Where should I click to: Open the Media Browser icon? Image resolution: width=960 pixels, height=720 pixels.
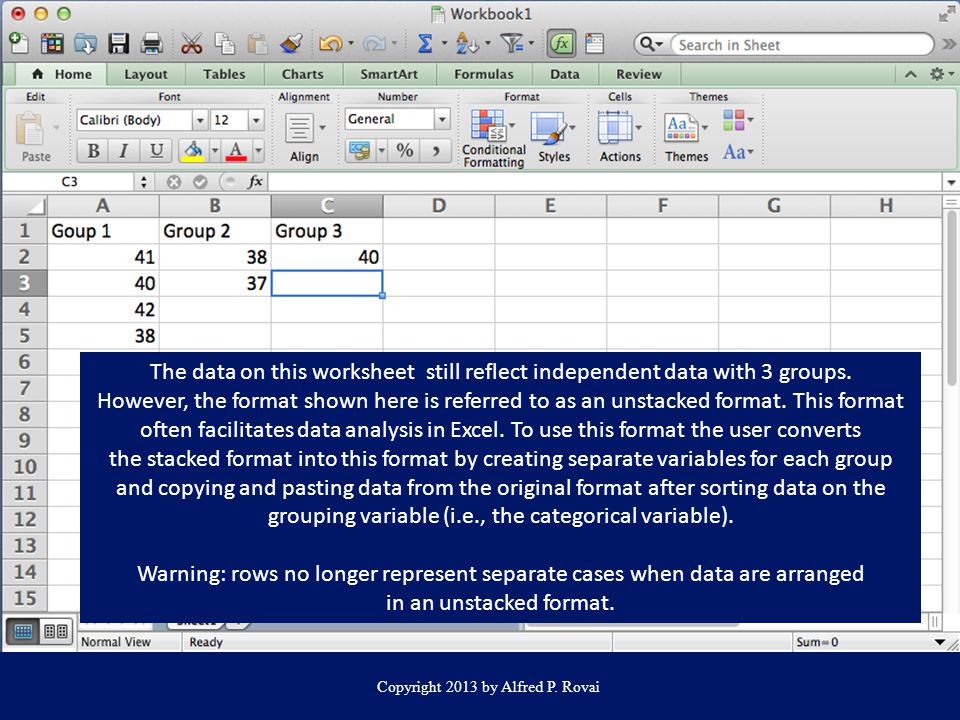(x=594, y=44)
